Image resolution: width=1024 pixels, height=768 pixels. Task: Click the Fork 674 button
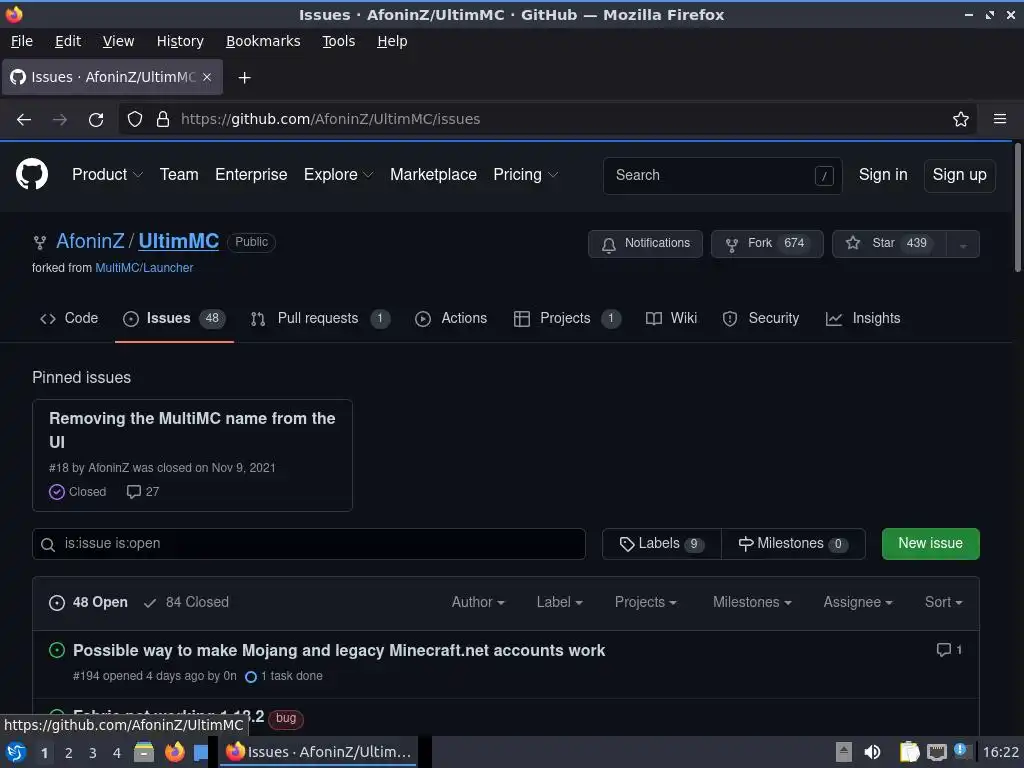click(767, 244)
